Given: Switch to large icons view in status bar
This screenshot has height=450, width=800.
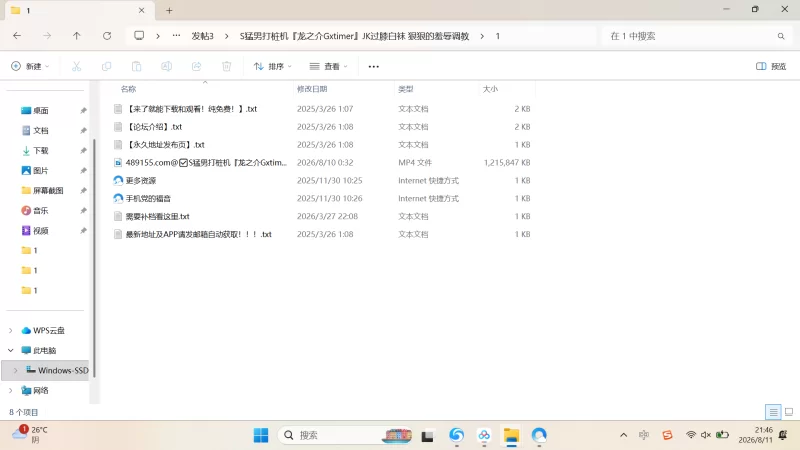Looking at the screenshot, I should (789, 412).
